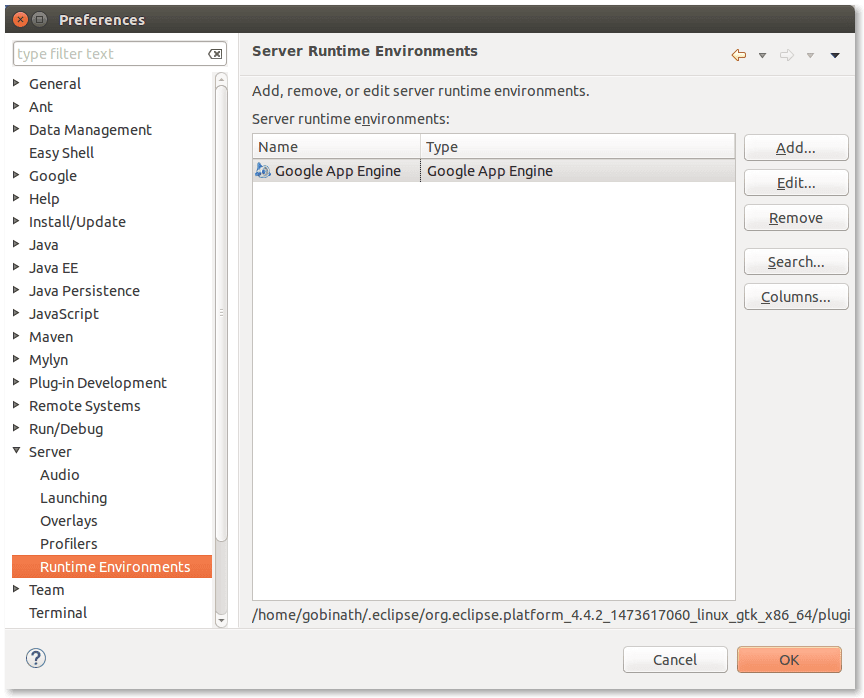The height and width of the screenshot is (698, 864).
Task: Close the Preferences dialog window
Action: tap(20, 20)
